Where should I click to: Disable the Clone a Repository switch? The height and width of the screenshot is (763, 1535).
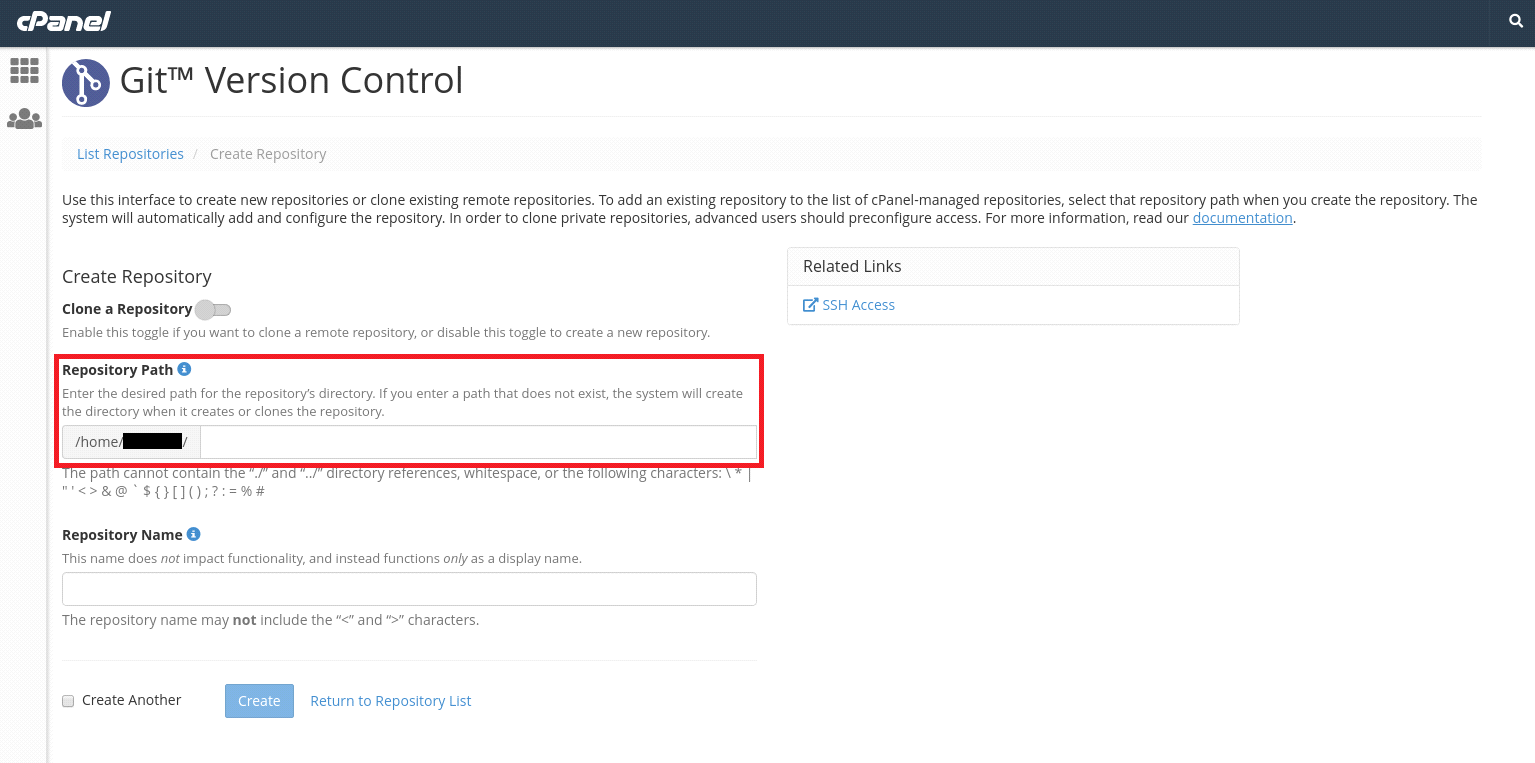click(x=213, y=310)
